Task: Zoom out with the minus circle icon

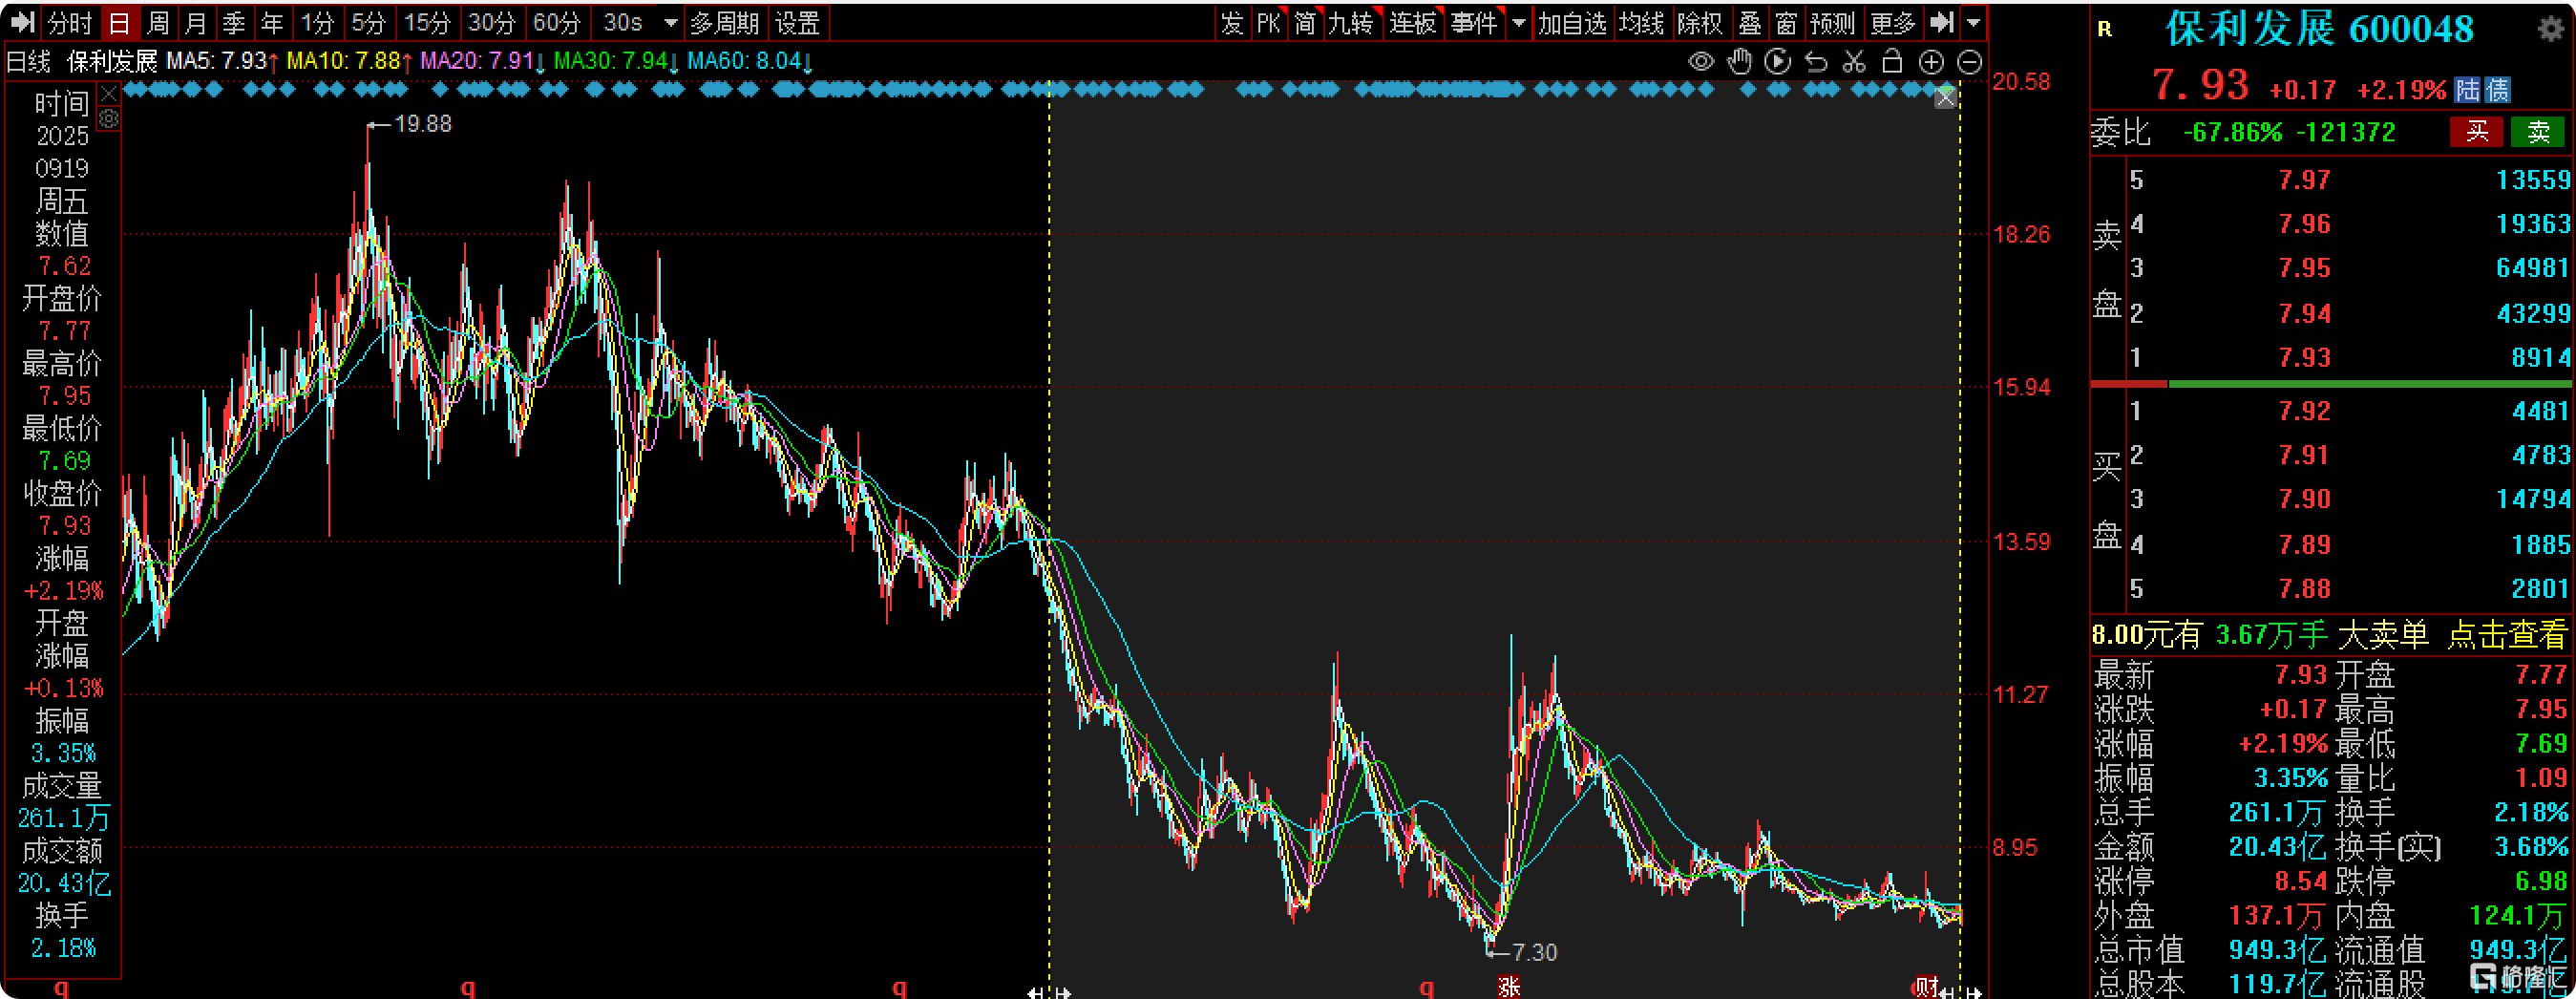Action: pos(1969,62)
